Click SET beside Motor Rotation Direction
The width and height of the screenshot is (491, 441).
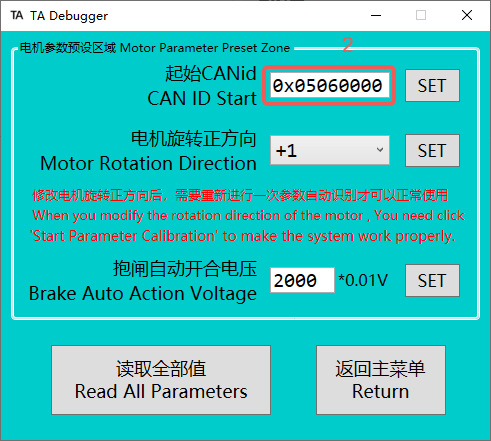(x=432, y=151)
